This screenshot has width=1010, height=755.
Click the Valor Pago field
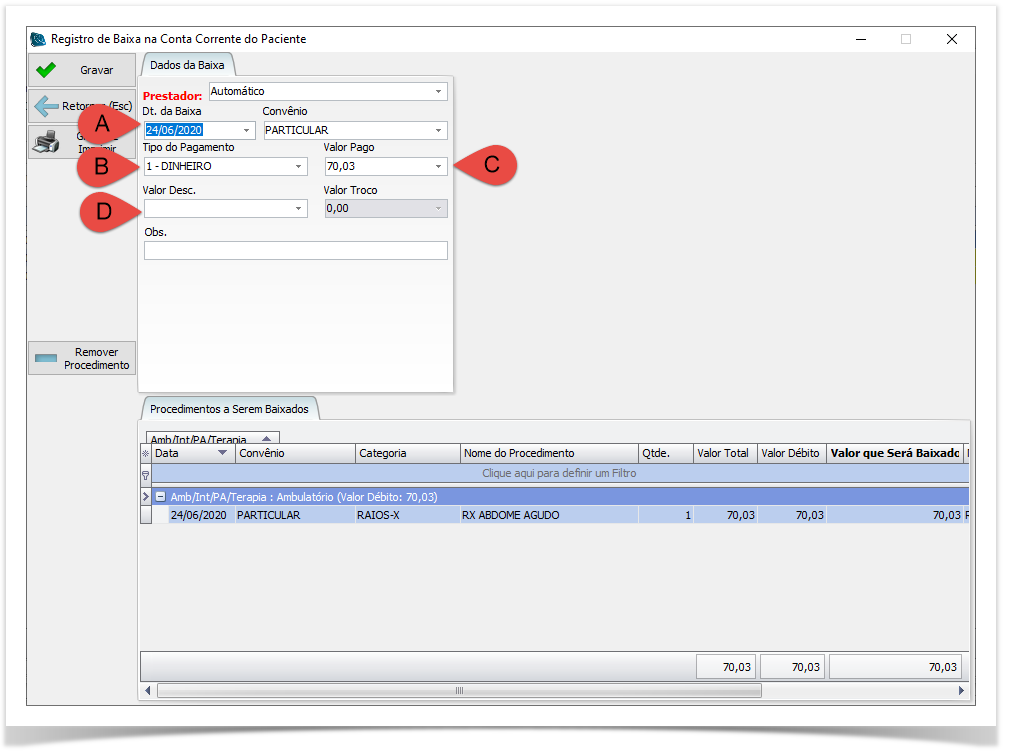point(378,167)
